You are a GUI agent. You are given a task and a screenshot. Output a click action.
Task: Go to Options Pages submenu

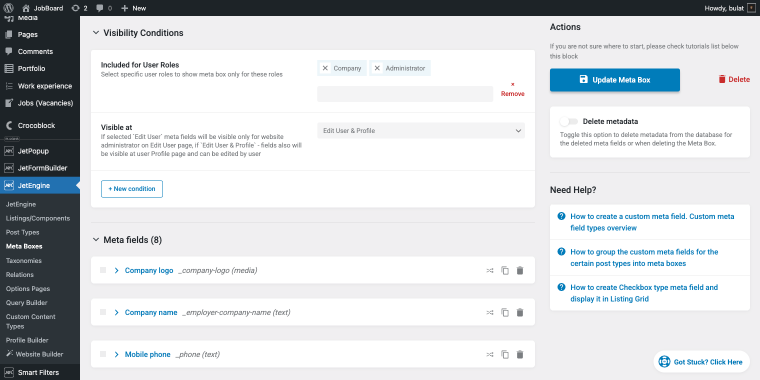28,289
